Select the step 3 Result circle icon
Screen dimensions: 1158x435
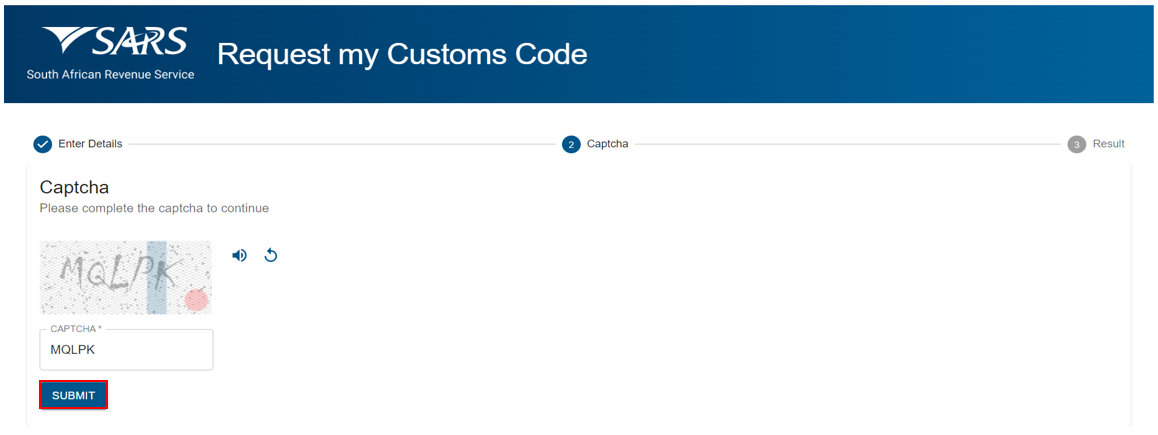pyautogui.click(x=1077, y=144)
